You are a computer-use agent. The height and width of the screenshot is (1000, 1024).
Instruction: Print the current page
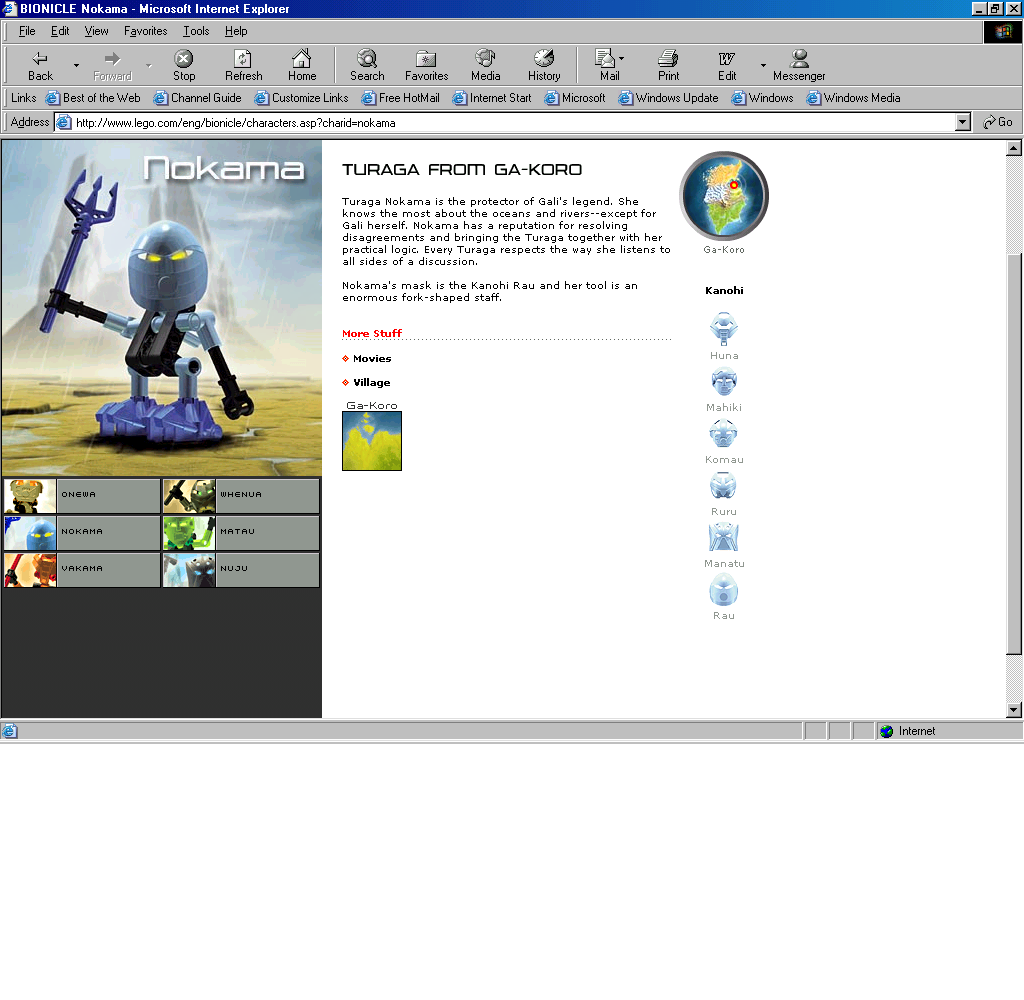tap(668, 66)
